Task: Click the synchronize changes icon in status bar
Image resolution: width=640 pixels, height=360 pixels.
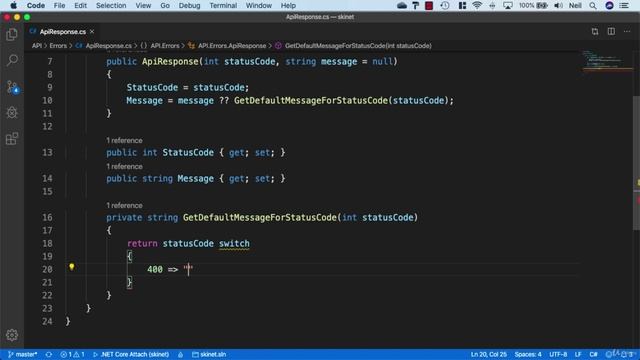Action: (49, 354)
